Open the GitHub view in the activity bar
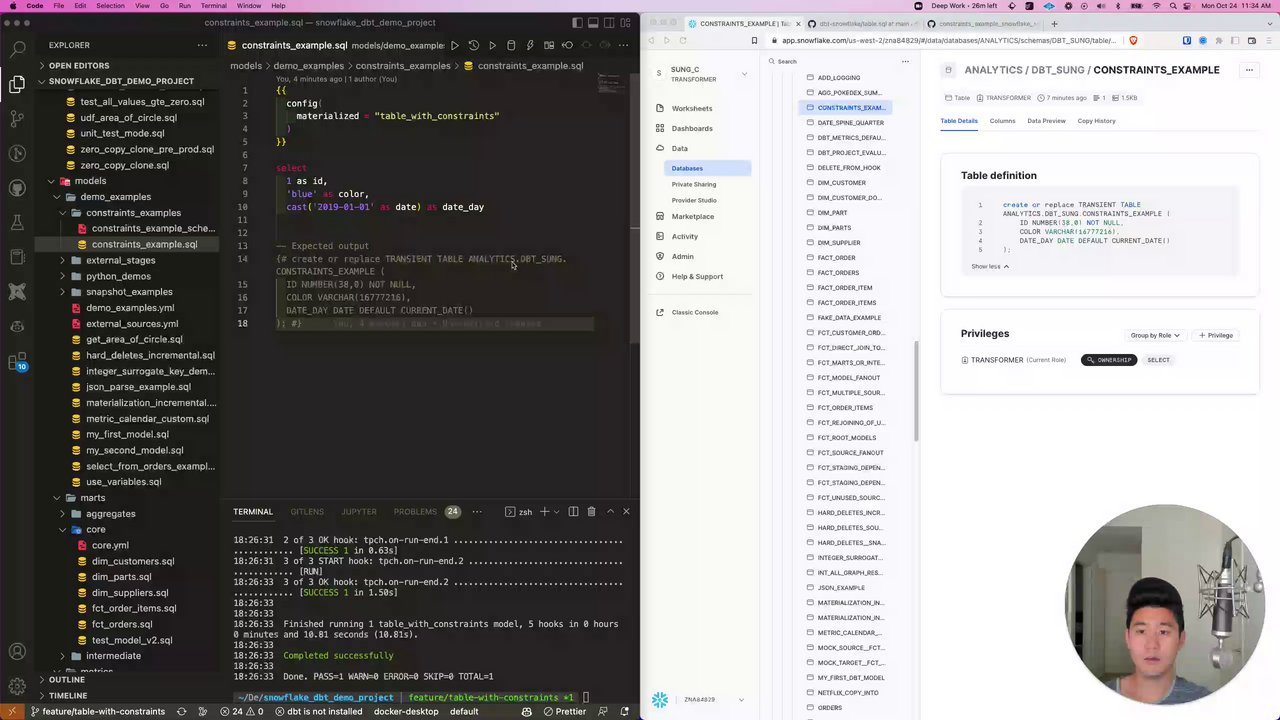The image size is (1280, 720). [17, 188]
